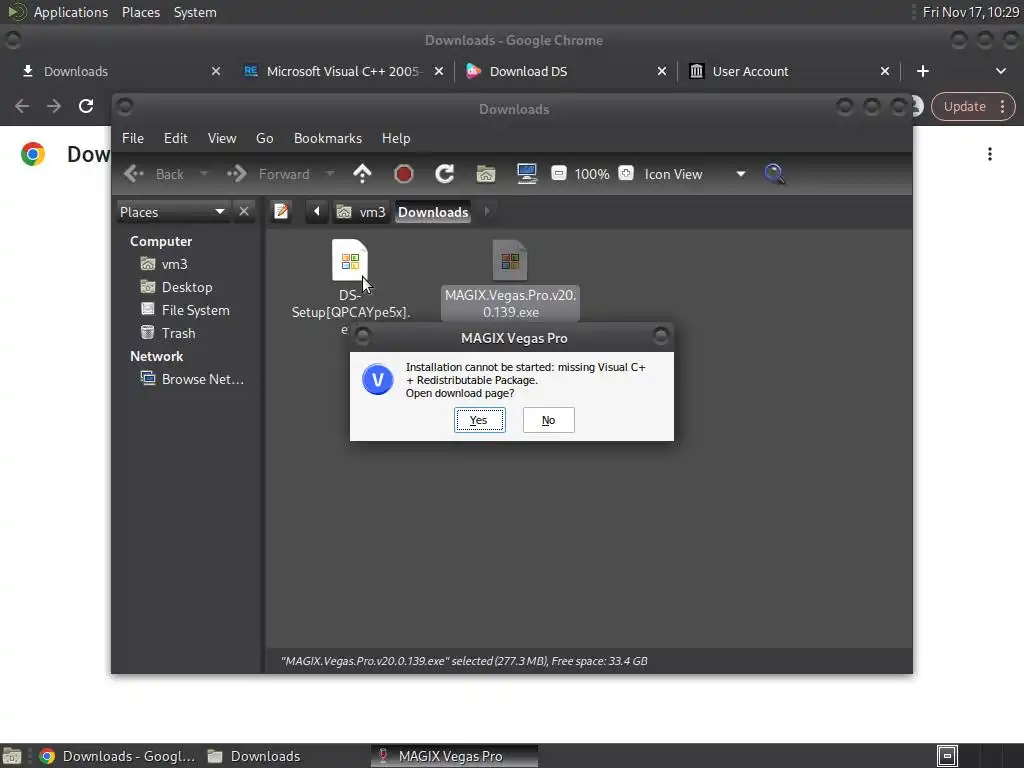
Task: Switch to MAGIX Vegas Pro taskbar item
Action: pos(455,756)
